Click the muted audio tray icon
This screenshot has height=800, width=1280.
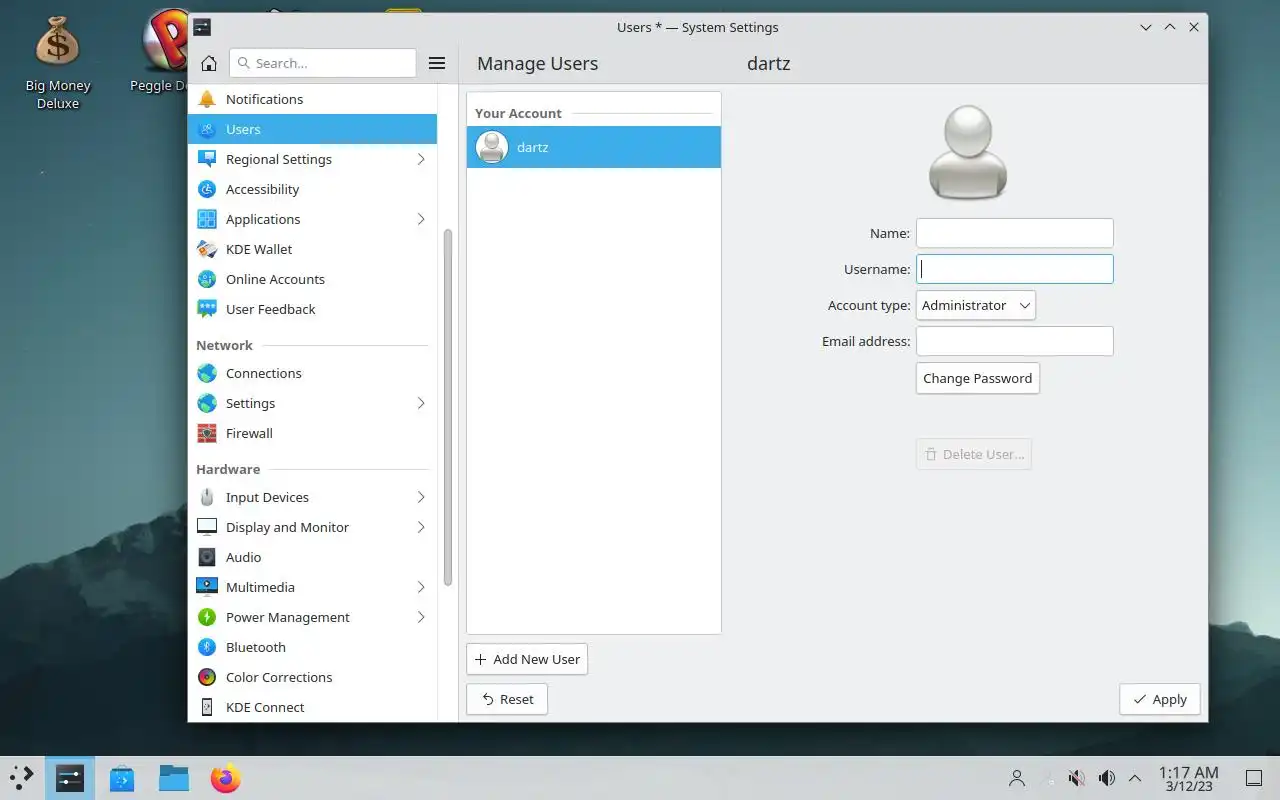1077,778
